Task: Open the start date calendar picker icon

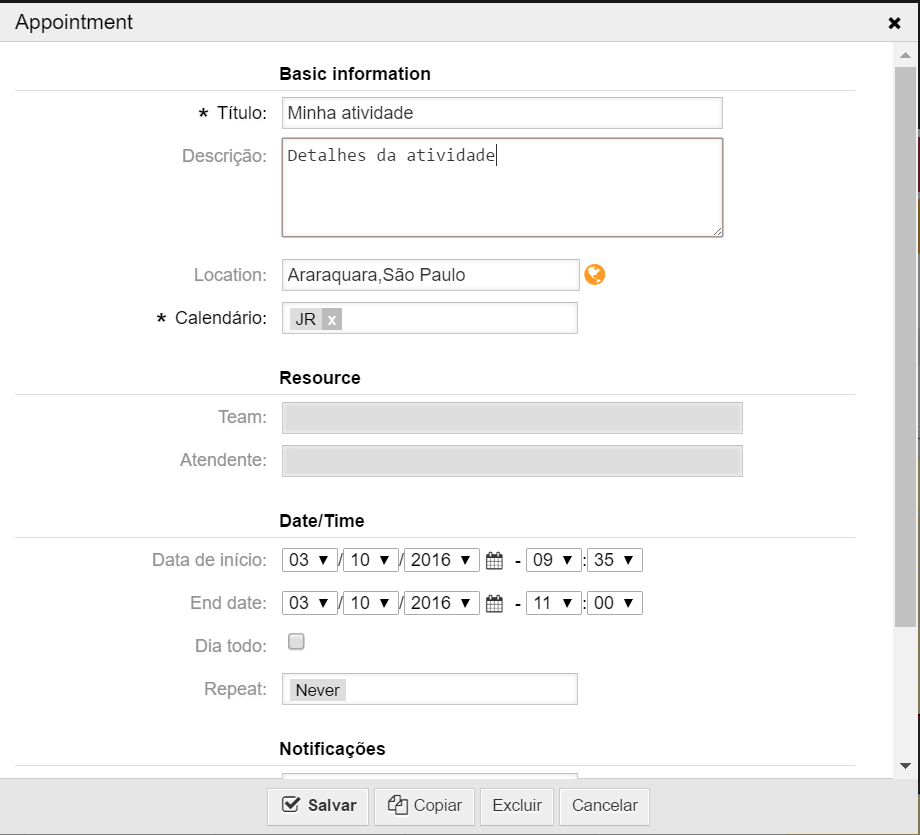Action: point(494,561)
